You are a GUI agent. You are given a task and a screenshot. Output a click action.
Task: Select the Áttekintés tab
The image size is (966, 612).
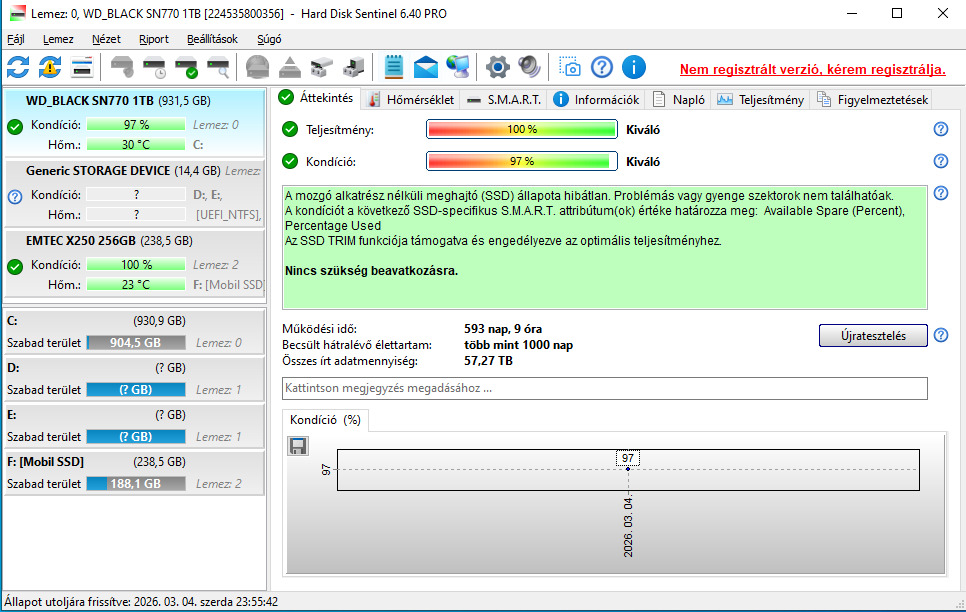click(316, 97)
